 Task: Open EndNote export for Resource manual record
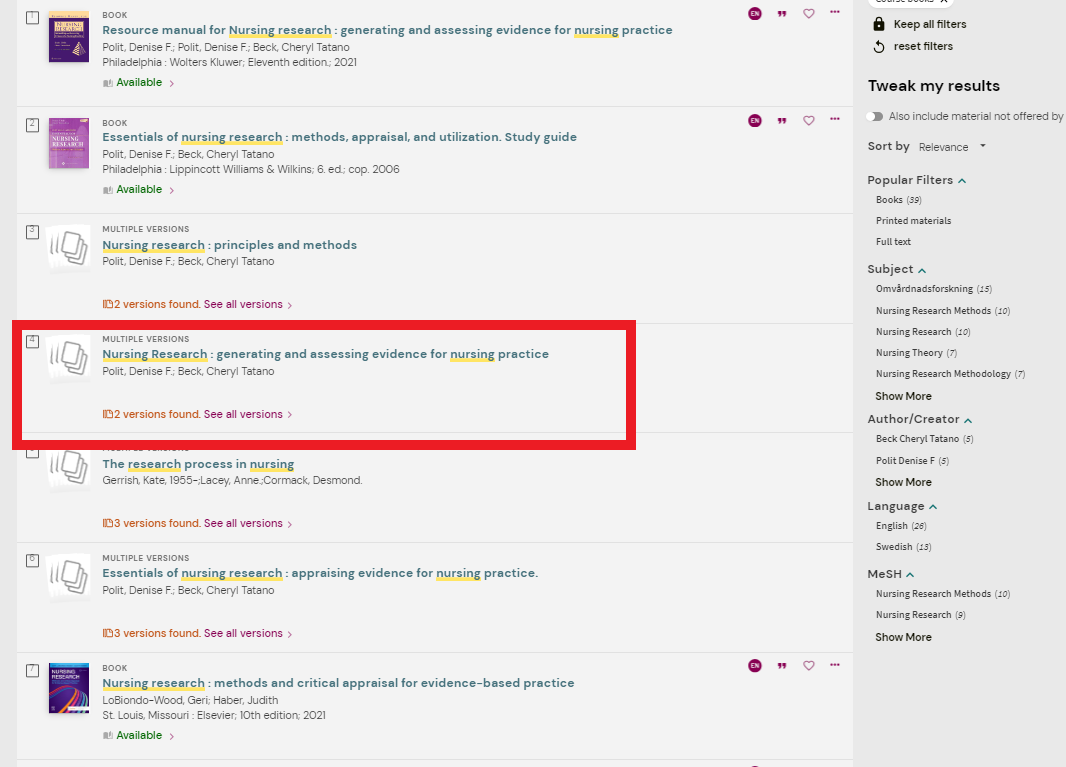755,14
